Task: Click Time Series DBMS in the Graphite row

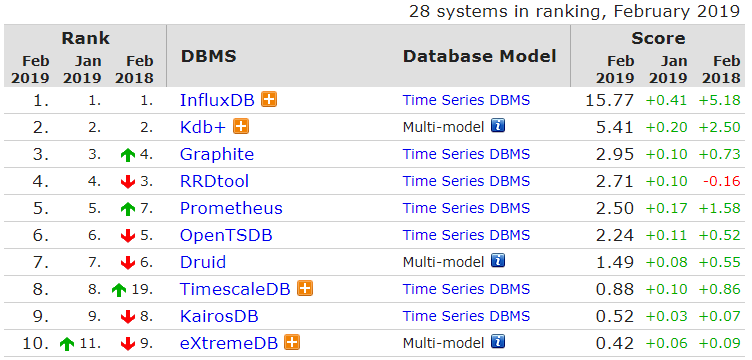Action: click(466, 154)
